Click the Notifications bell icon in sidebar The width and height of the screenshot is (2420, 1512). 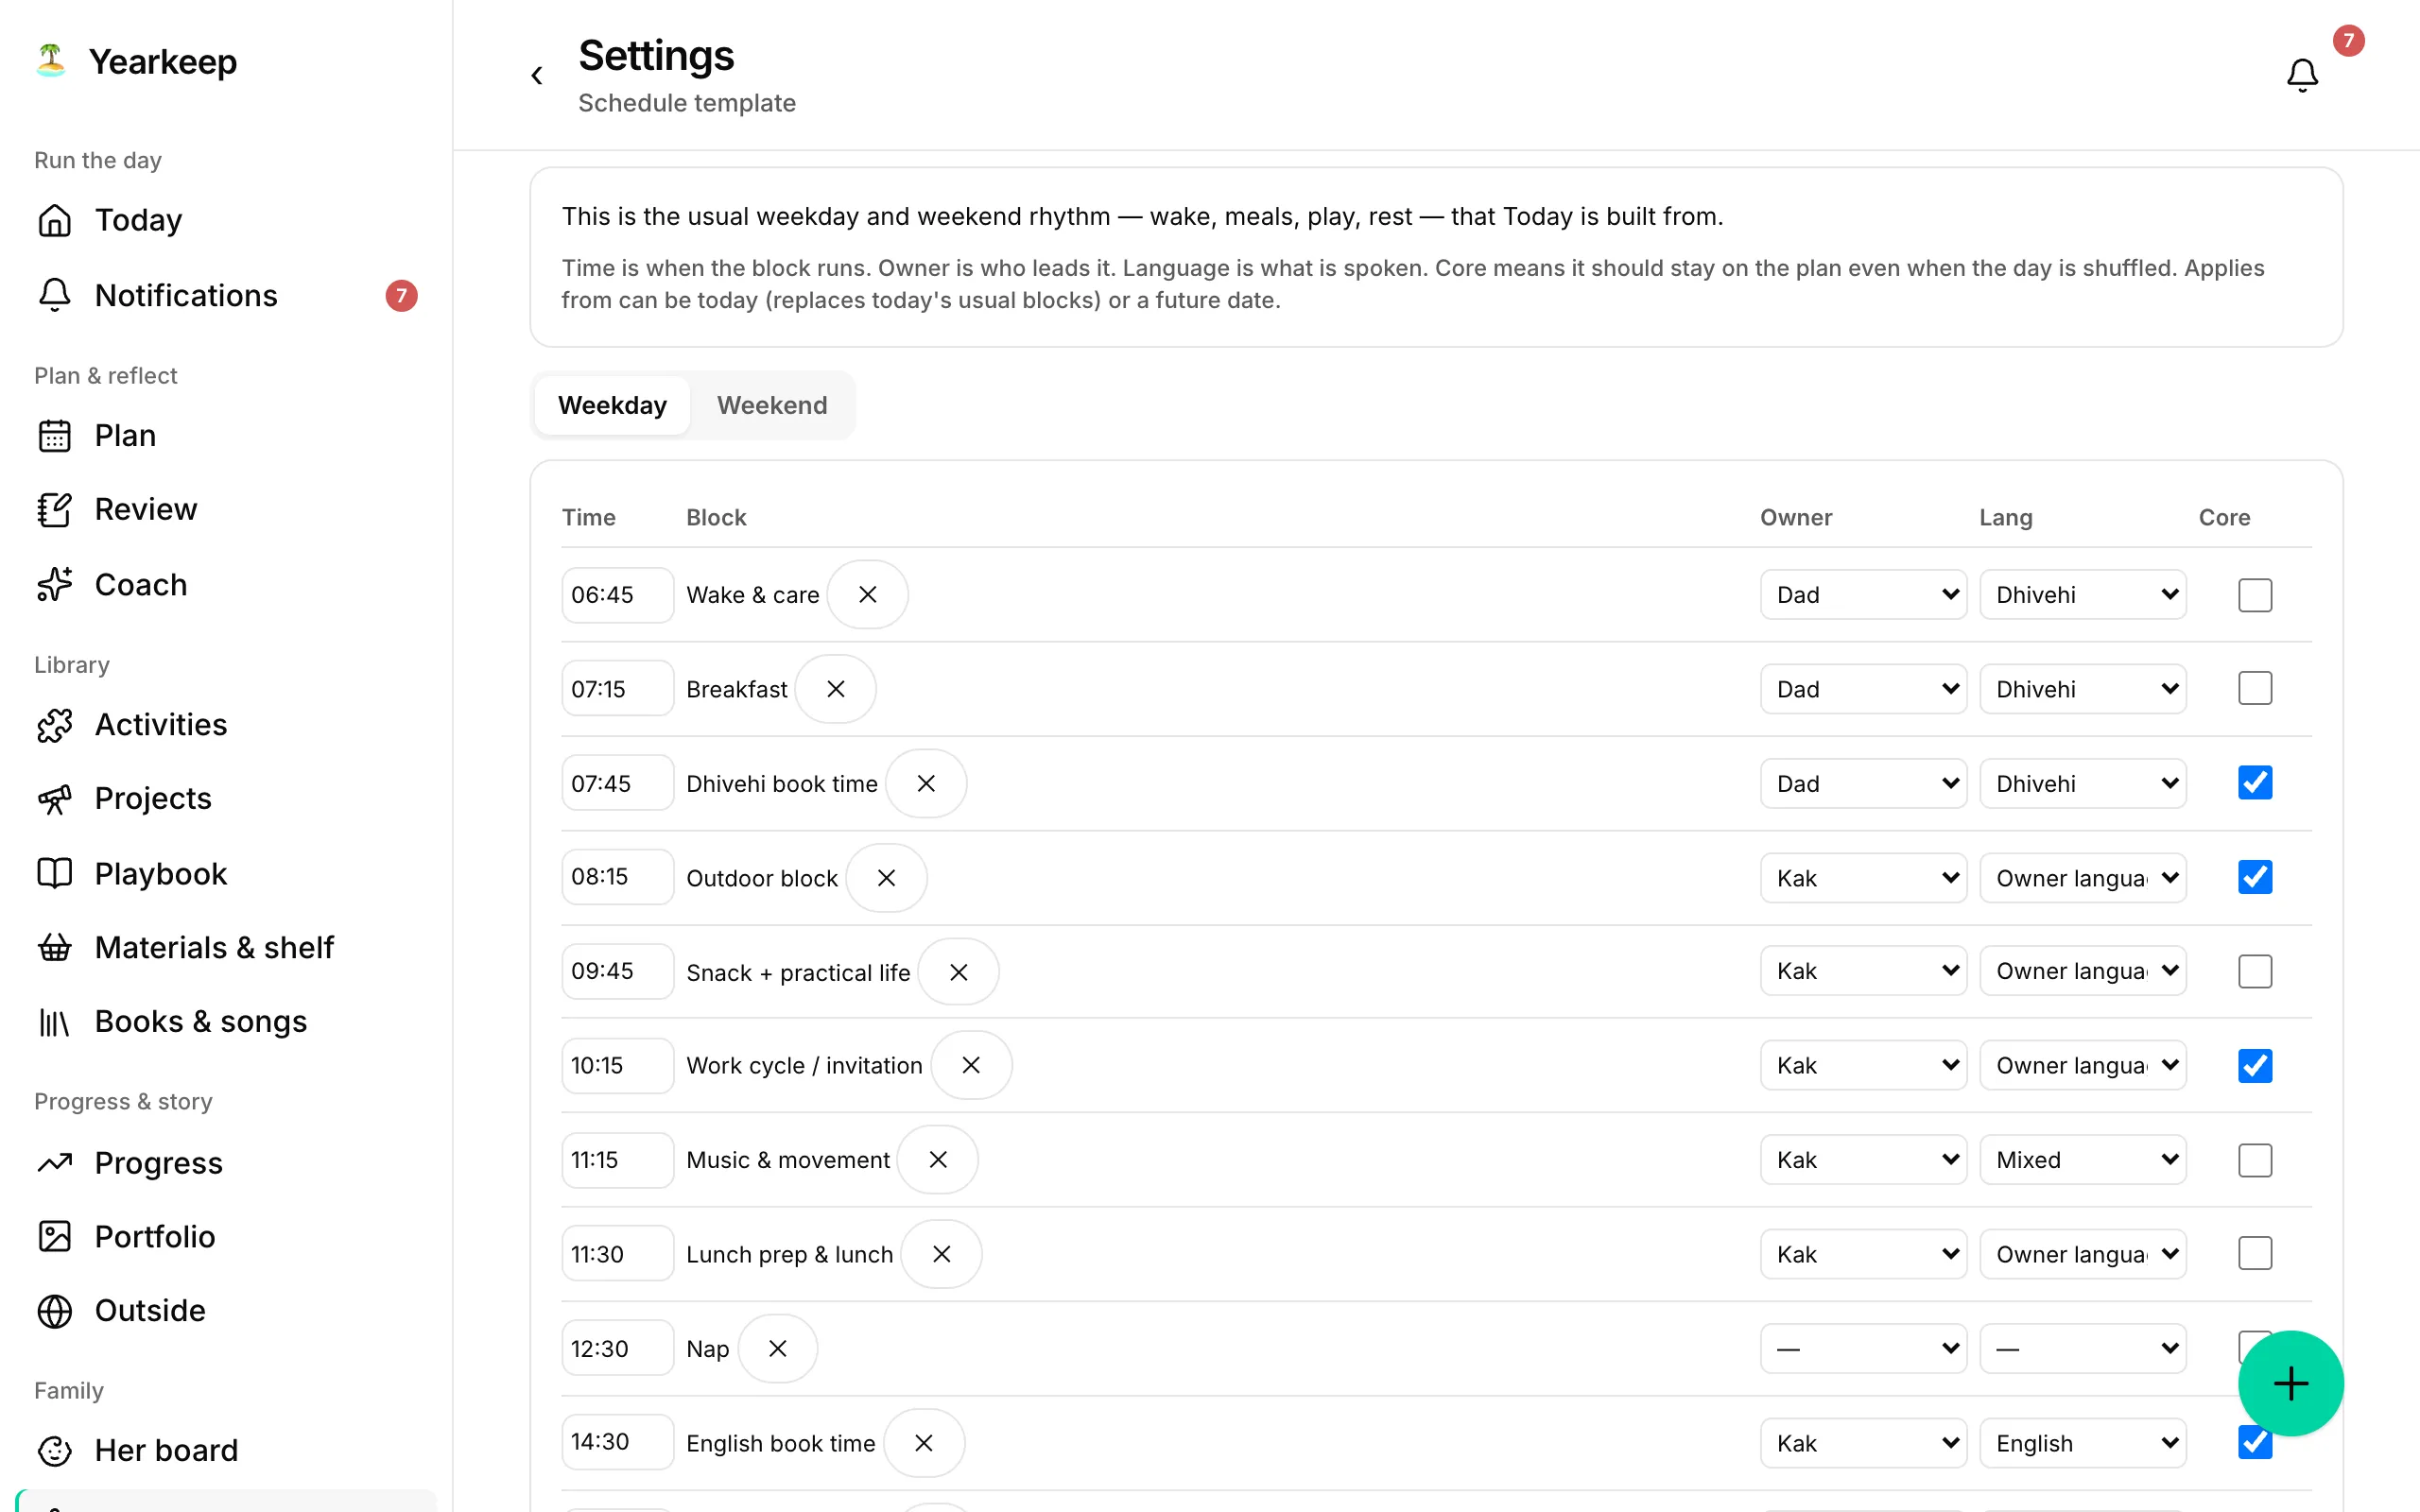click(55, 295)
